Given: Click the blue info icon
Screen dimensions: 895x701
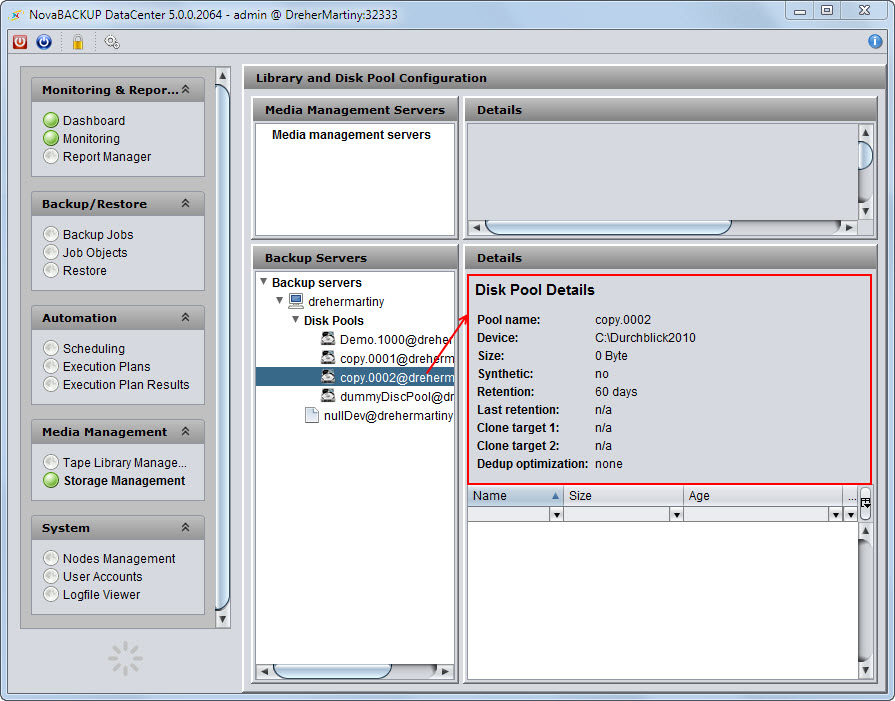Looking at the screenshot, I should pyautogui.click(x=875, y=41).
